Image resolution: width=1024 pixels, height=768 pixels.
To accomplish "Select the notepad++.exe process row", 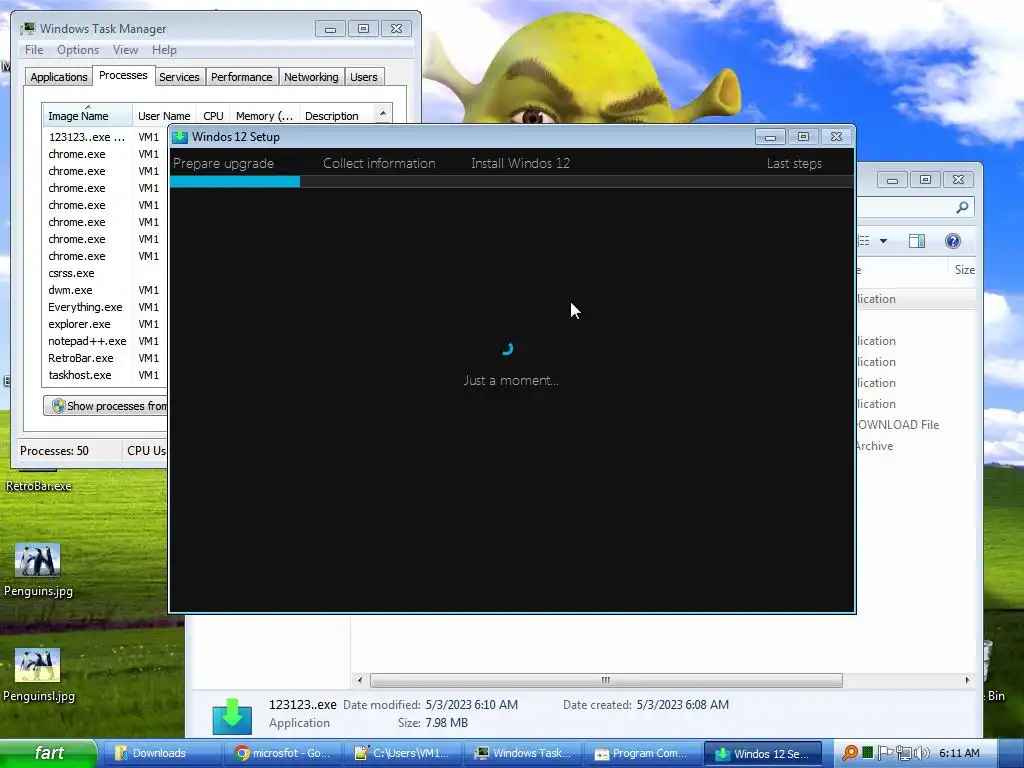I will (x=104, y=341).
